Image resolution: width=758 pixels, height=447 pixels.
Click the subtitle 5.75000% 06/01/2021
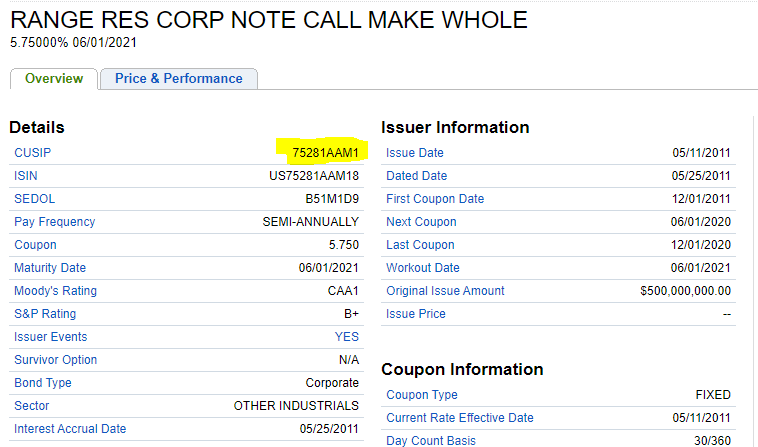tap(73, 43)
